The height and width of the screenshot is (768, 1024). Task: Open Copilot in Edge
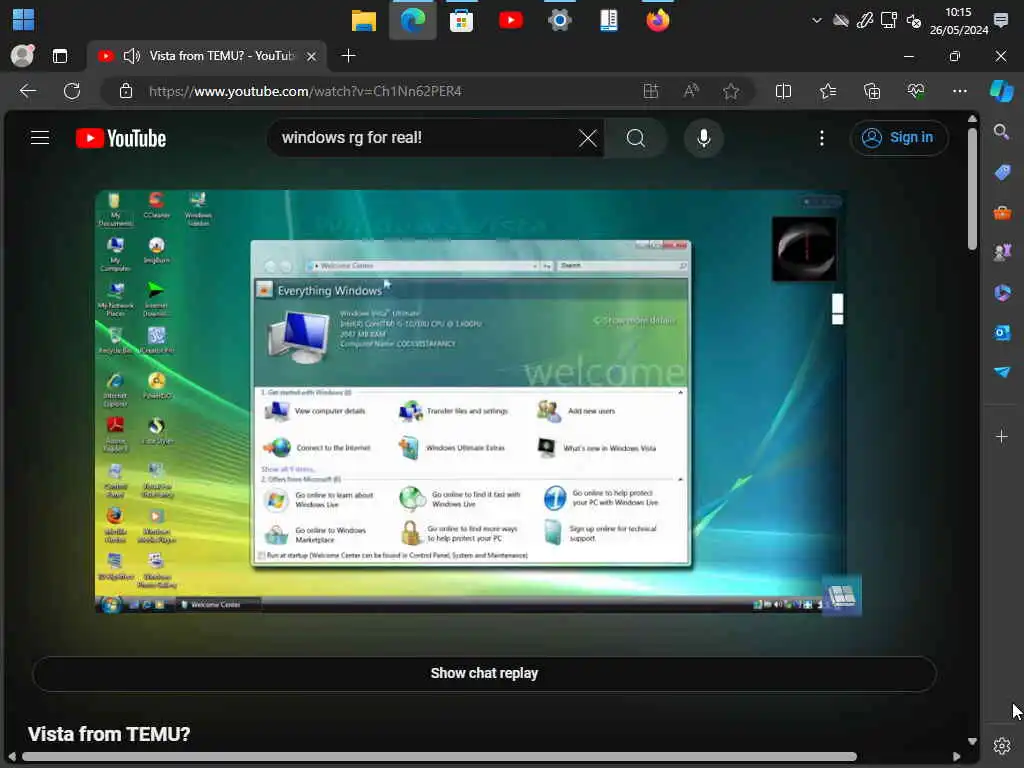(1001, 91)
